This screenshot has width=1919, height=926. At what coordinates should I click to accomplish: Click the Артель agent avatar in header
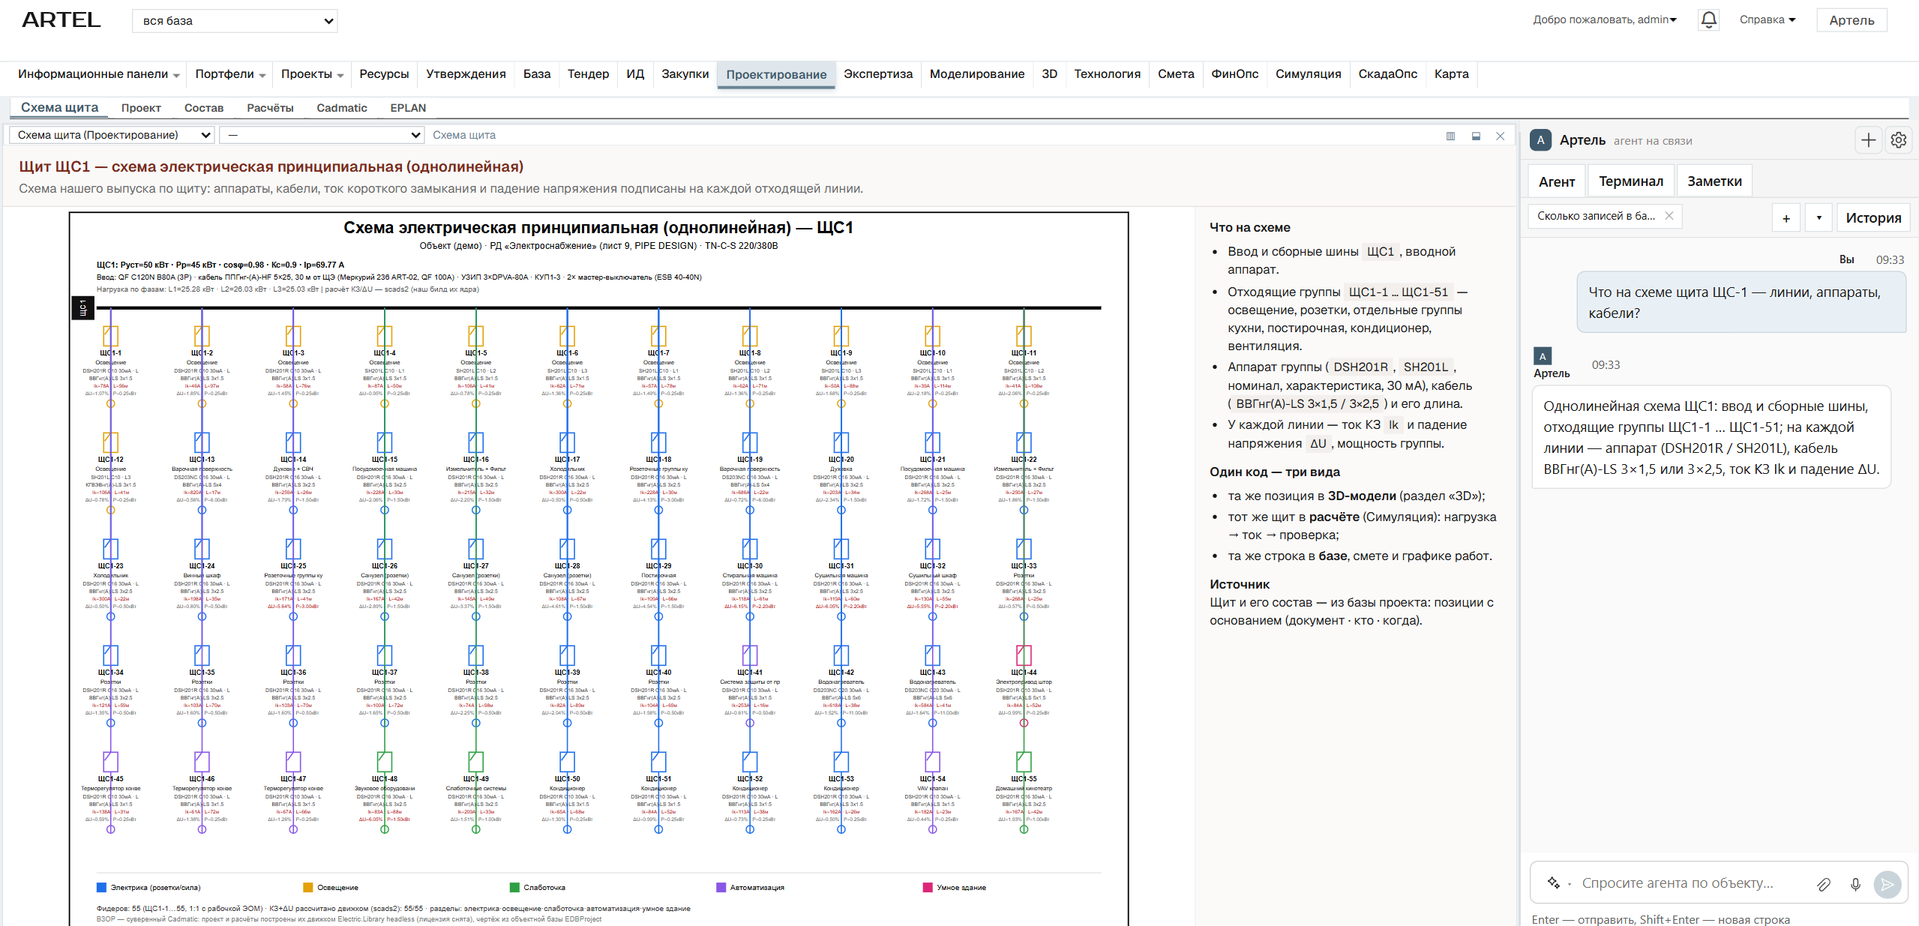pyautogui.click(x=1541, y=140)
